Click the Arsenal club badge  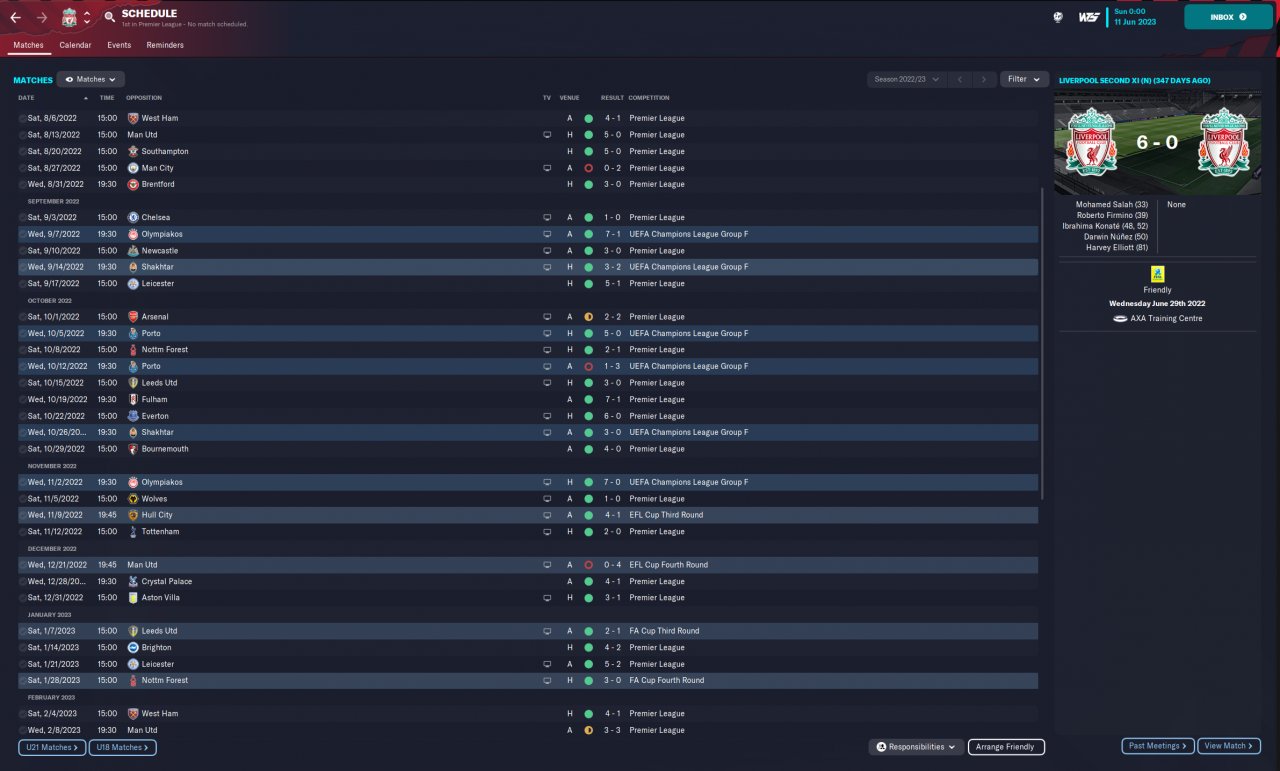(133, 317)
